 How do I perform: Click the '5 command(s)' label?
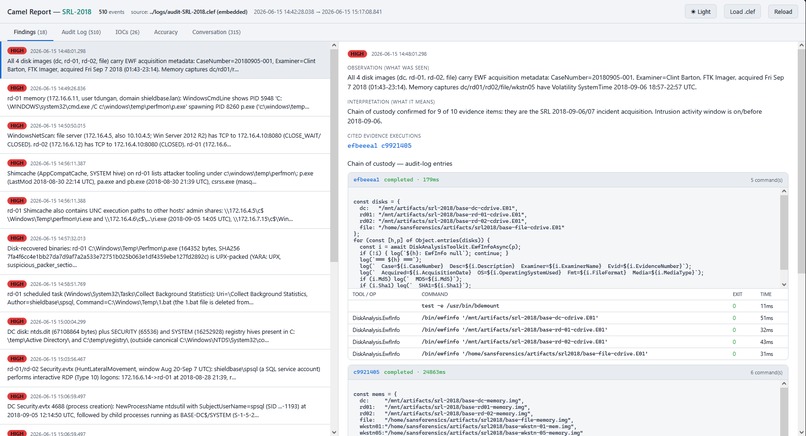pyautogui.click(x=766, y=180)
